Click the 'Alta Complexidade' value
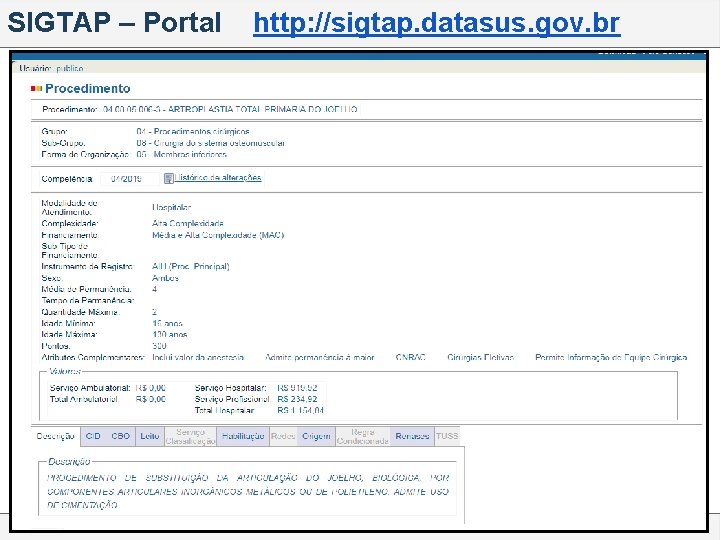This screenshot has width=720, height=540. point(188,224)
